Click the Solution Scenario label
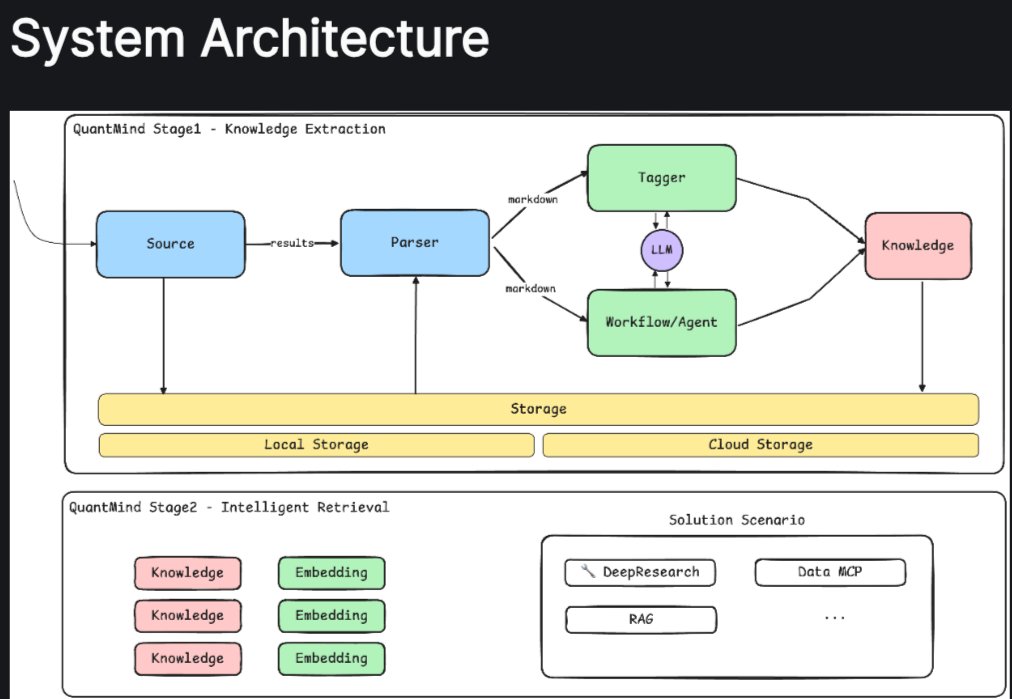 [x=736, y=520]
